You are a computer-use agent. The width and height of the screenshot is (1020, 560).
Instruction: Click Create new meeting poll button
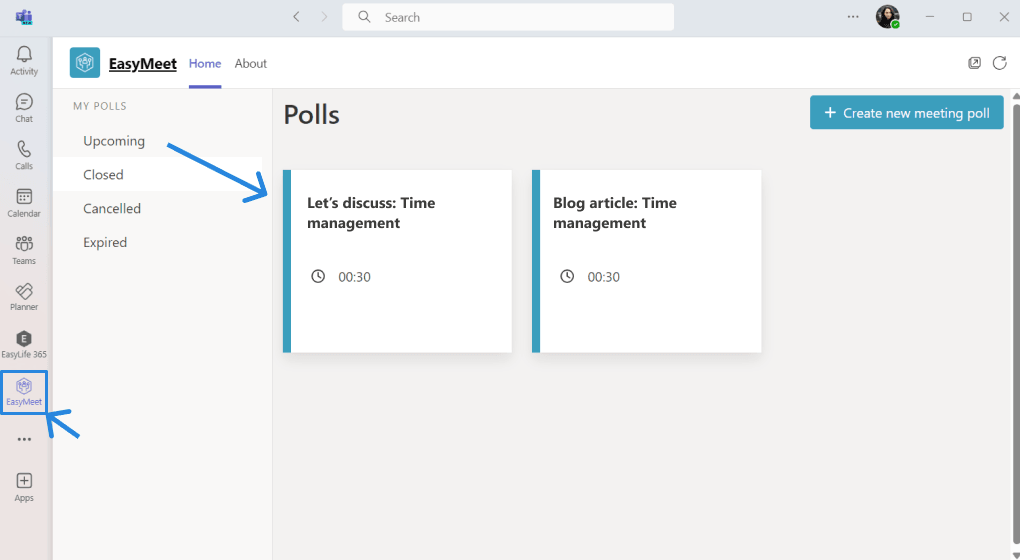tap(906, 113)
